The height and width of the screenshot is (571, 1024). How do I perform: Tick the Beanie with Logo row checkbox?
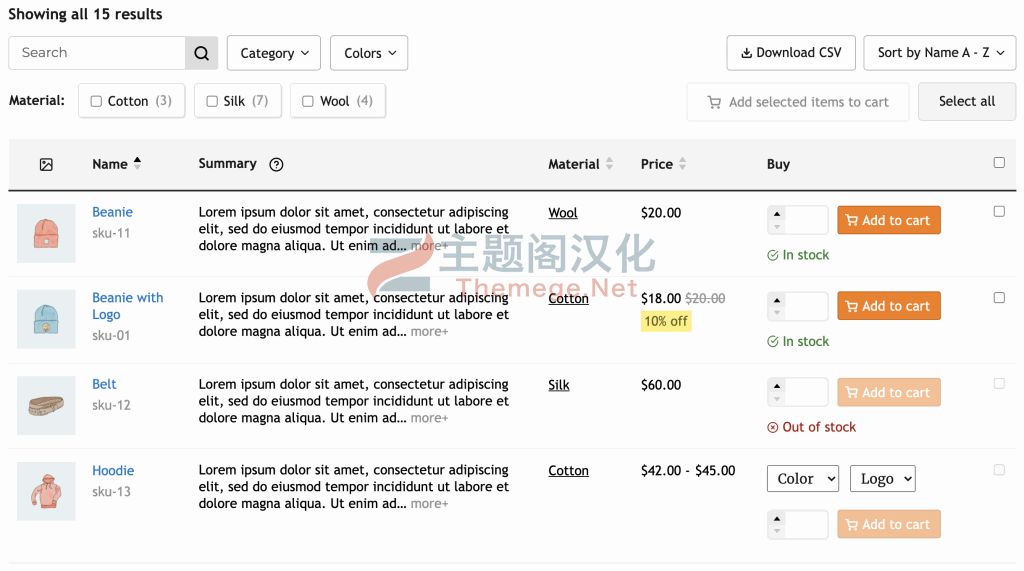[x=999, y=298]
